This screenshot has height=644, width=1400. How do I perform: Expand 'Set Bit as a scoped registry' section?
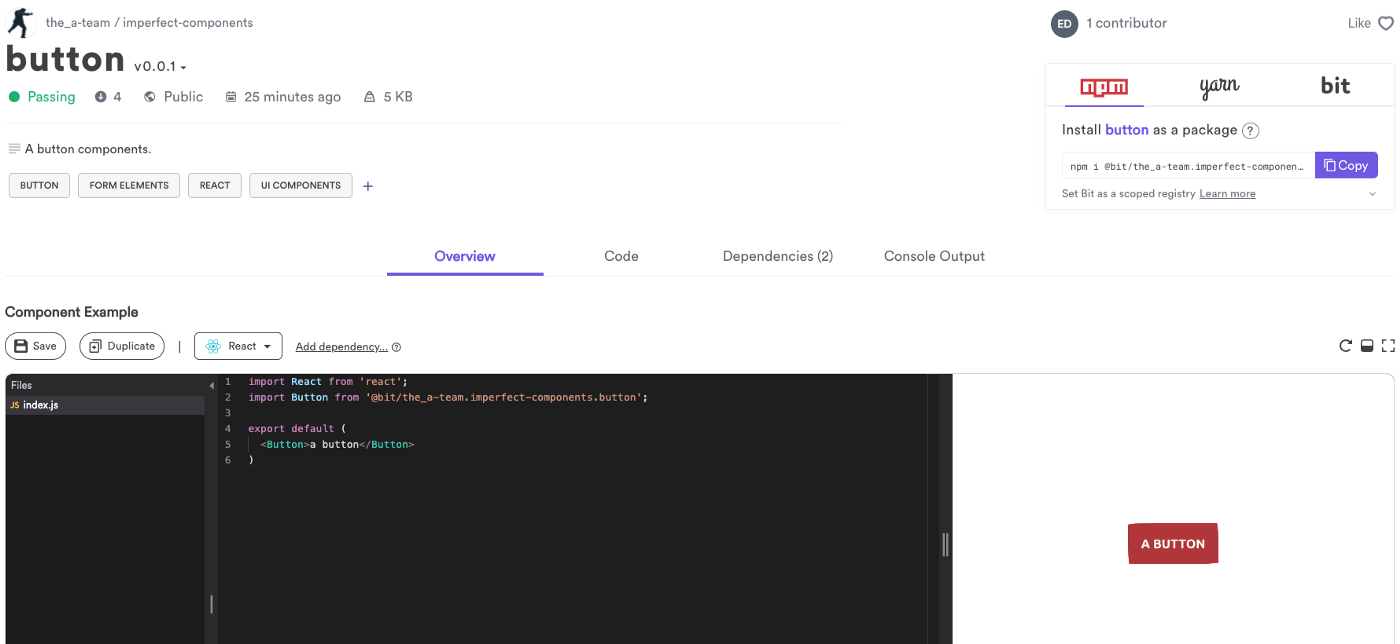[x=1372, y=193]
